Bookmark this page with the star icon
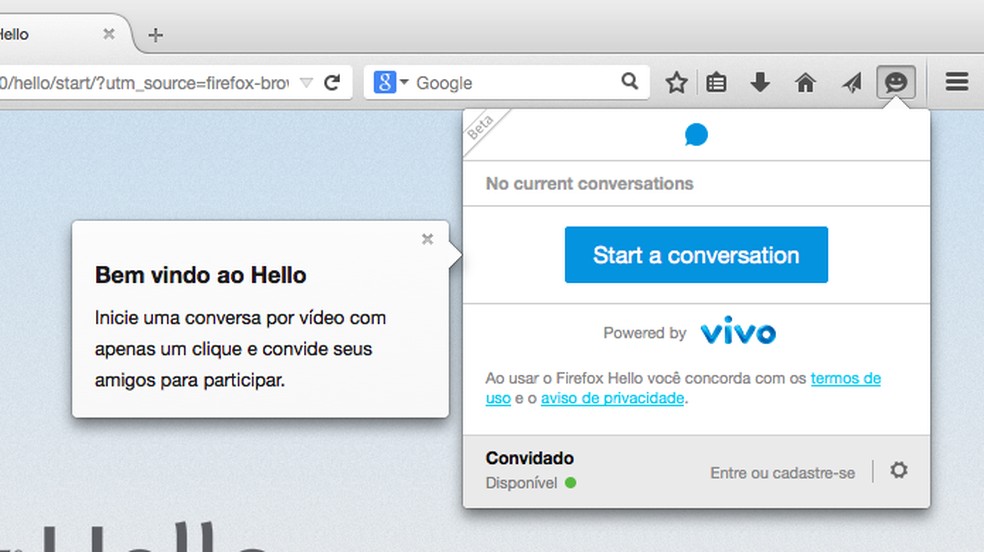 click(676, 82)
